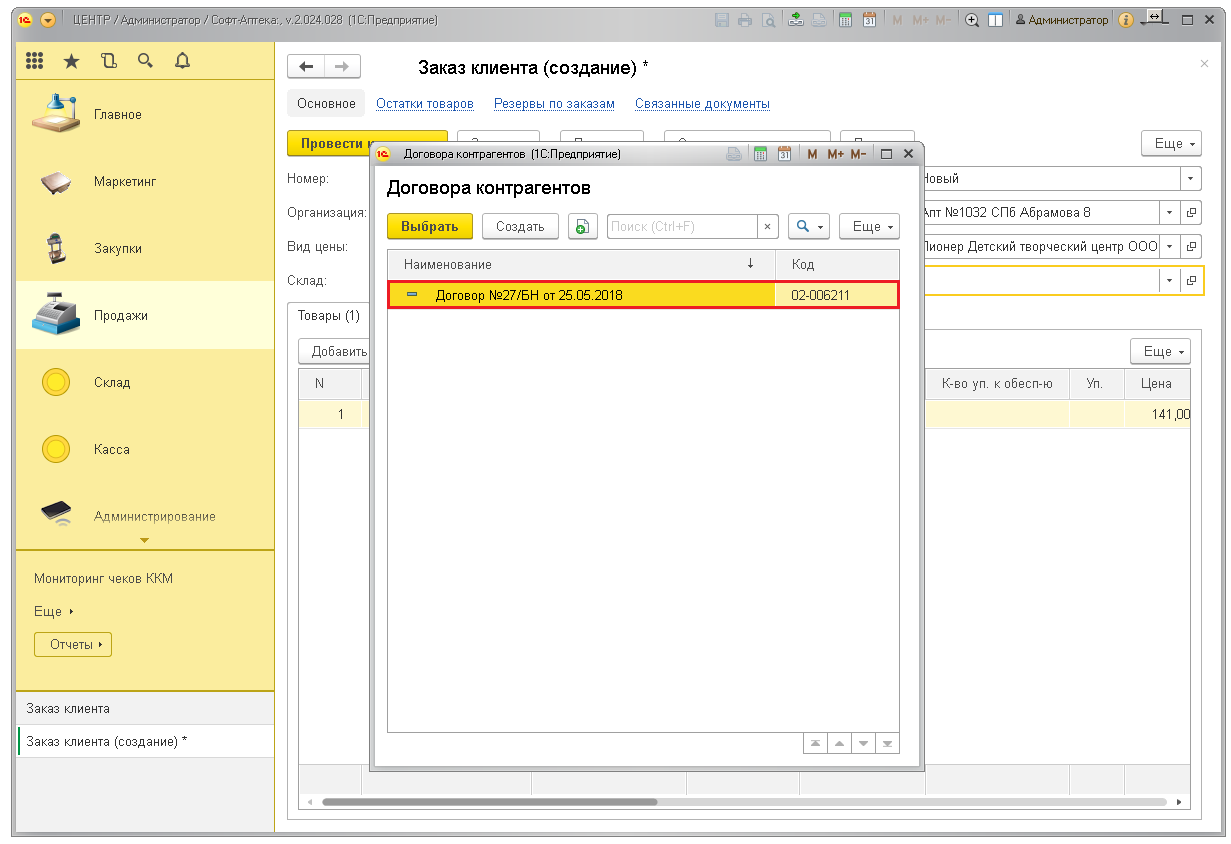Click the information icon next to Администратор
Viewport: 1231px width, 844px height.
(x=1126, y=20)
